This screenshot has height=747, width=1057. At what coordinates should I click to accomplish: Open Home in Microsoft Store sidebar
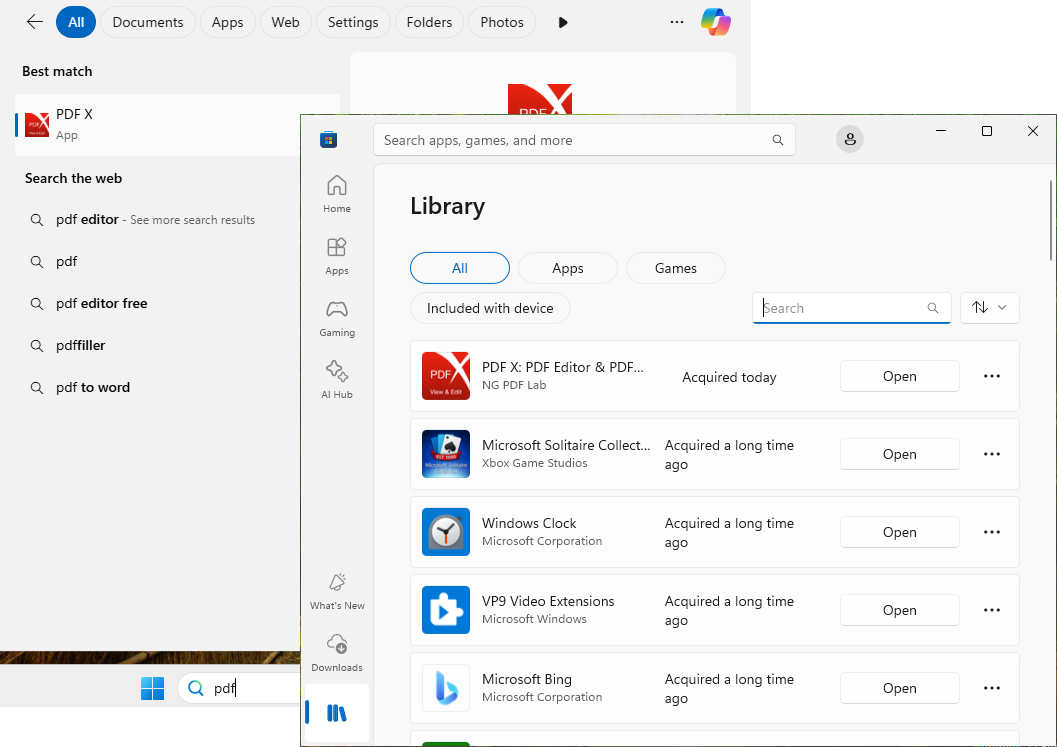(336, 193)
